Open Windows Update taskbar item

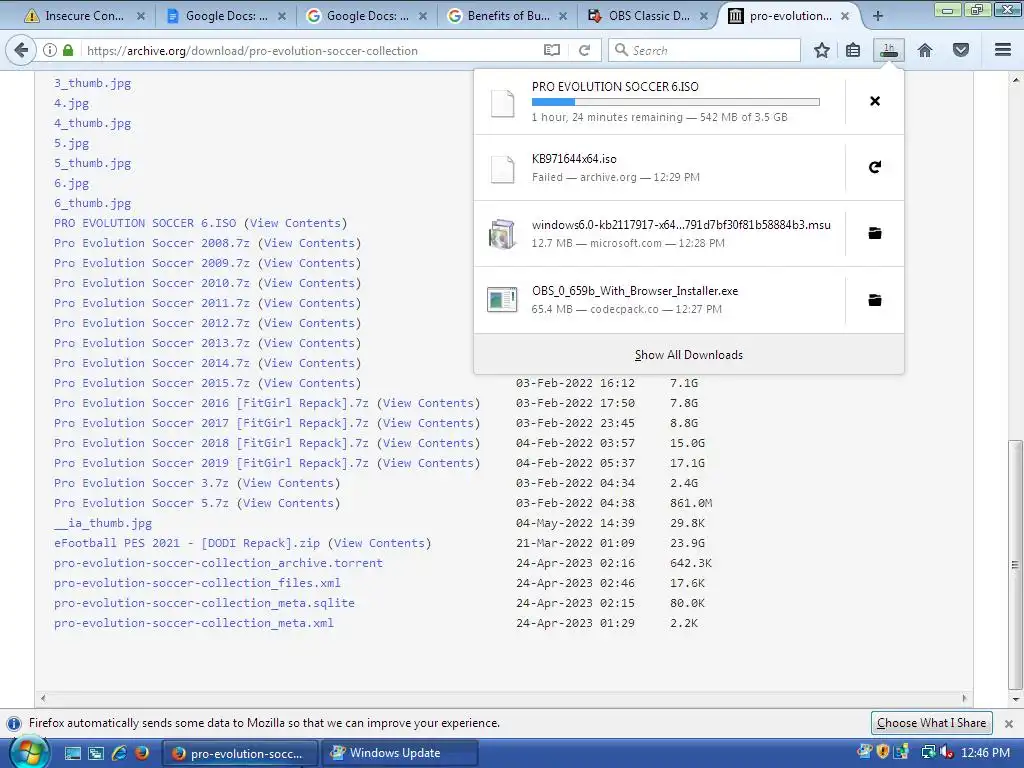(x=399, y=753)
